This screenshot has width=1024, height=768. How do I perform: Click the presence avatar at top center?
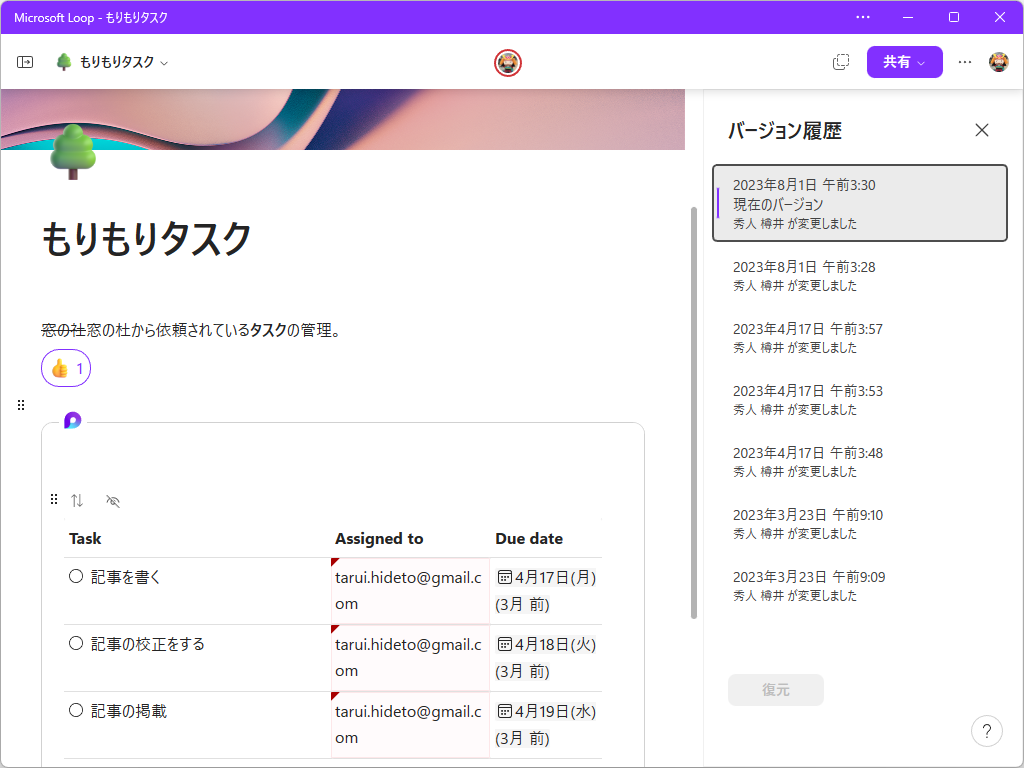tap(508, 61)
